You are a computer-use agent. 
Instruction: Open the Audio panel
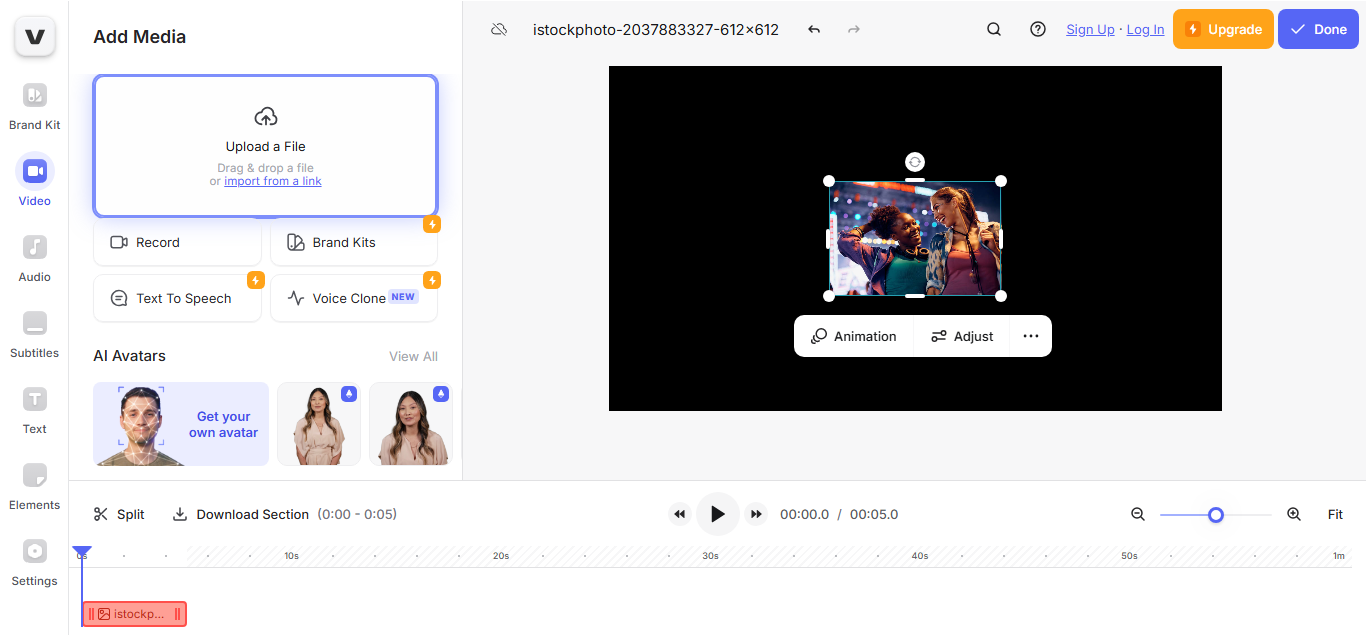pos(34,258)
